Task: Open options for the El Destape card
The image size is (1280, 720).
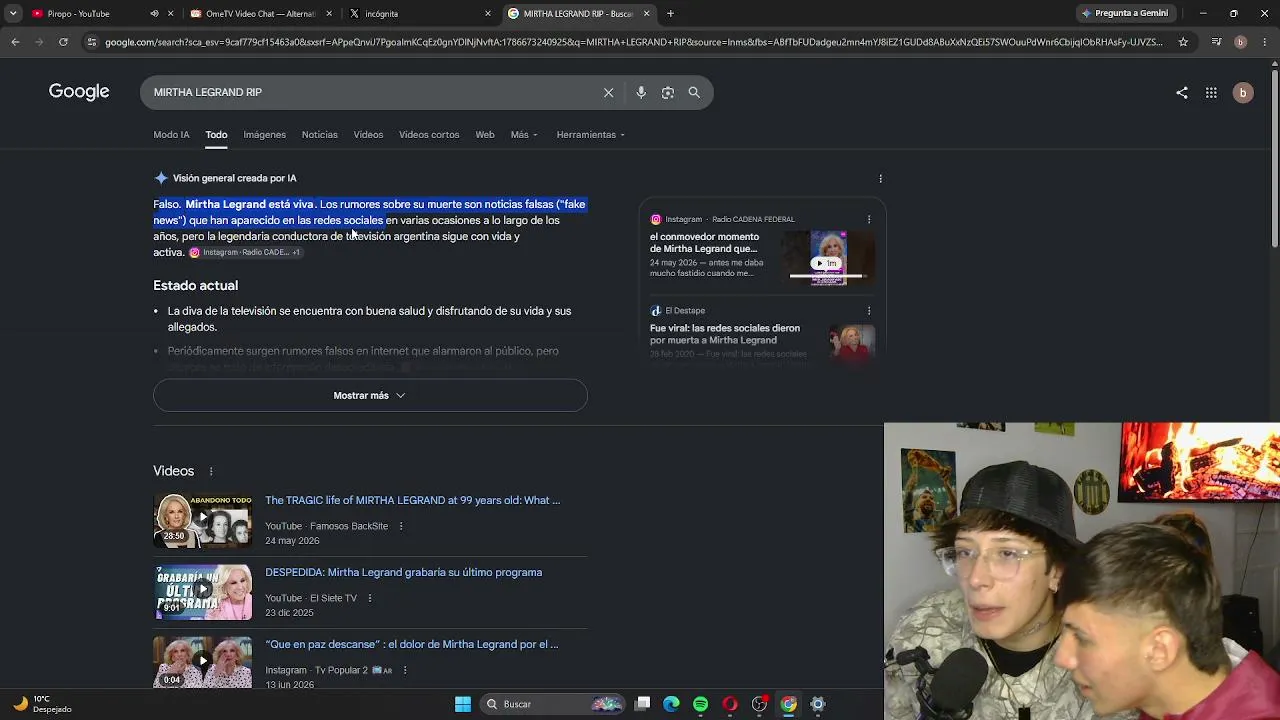Action: [869, 310]
